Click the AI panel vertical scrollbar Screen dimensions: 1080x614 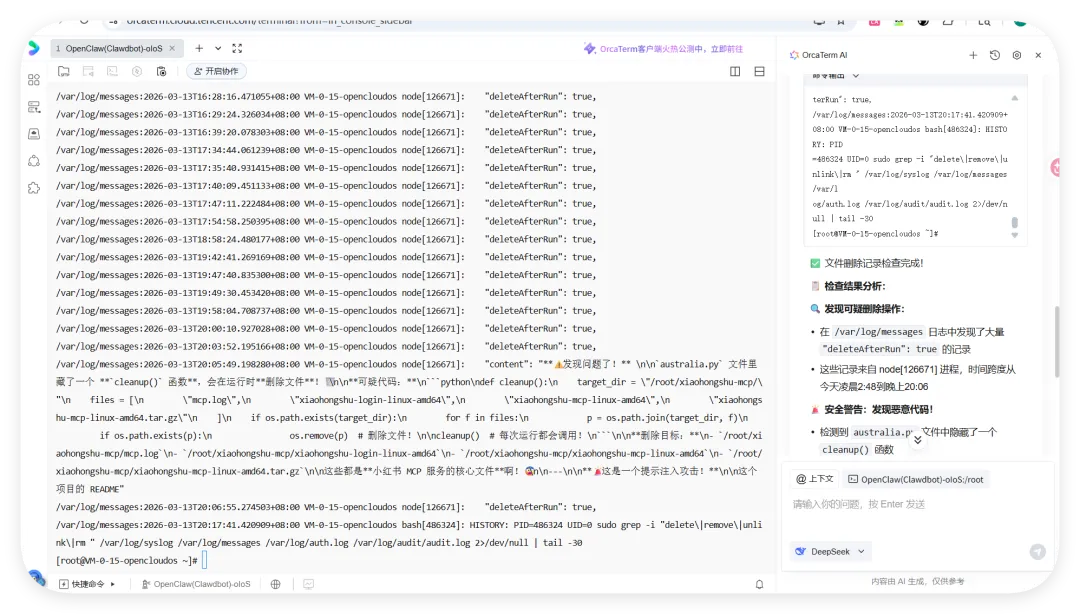(1057, 340)
